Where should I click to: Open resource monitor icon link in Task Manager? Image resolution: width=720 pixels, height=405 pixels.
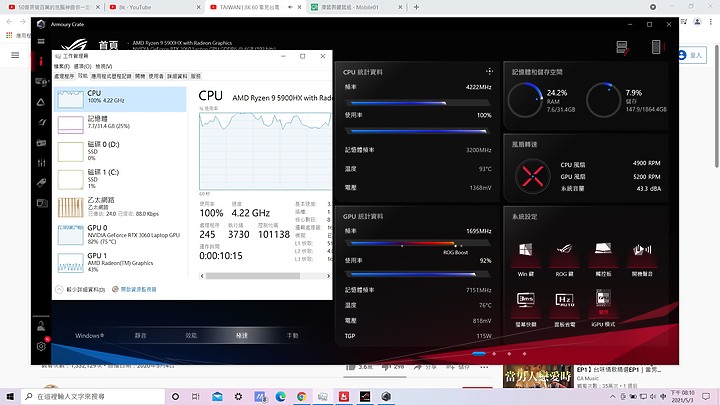pyautogui.click(x=134, y=289)
